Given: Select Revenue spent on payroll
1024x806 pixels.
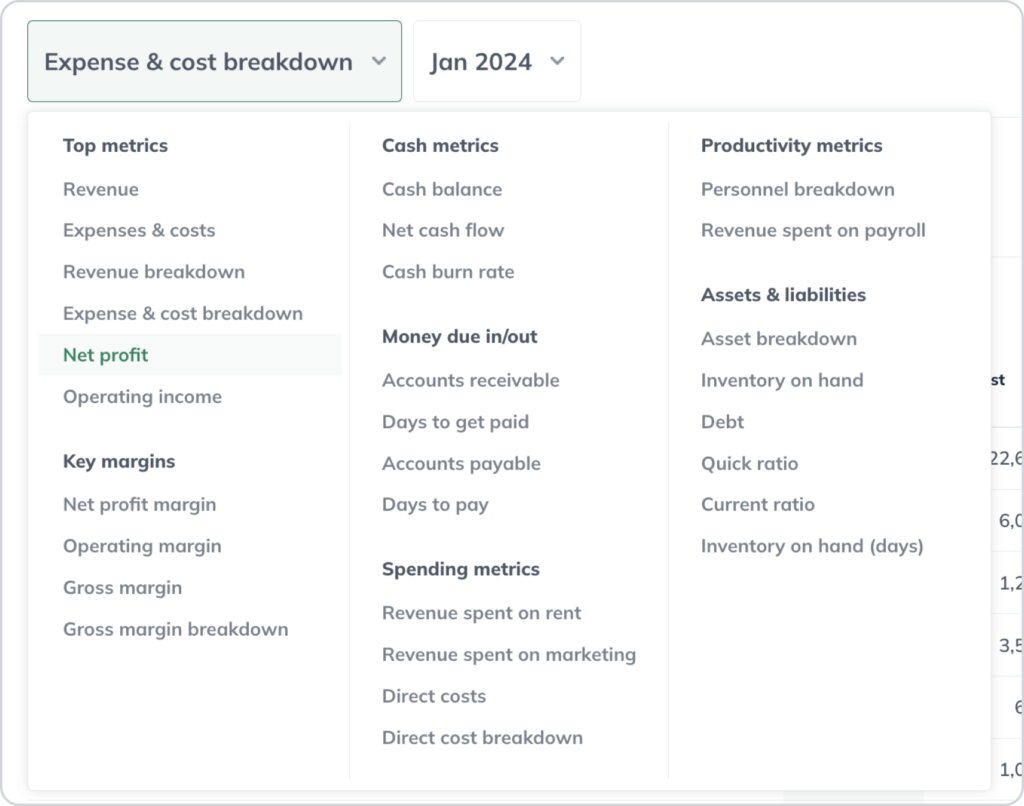Looking at the screenshot, I should [813, 230].
